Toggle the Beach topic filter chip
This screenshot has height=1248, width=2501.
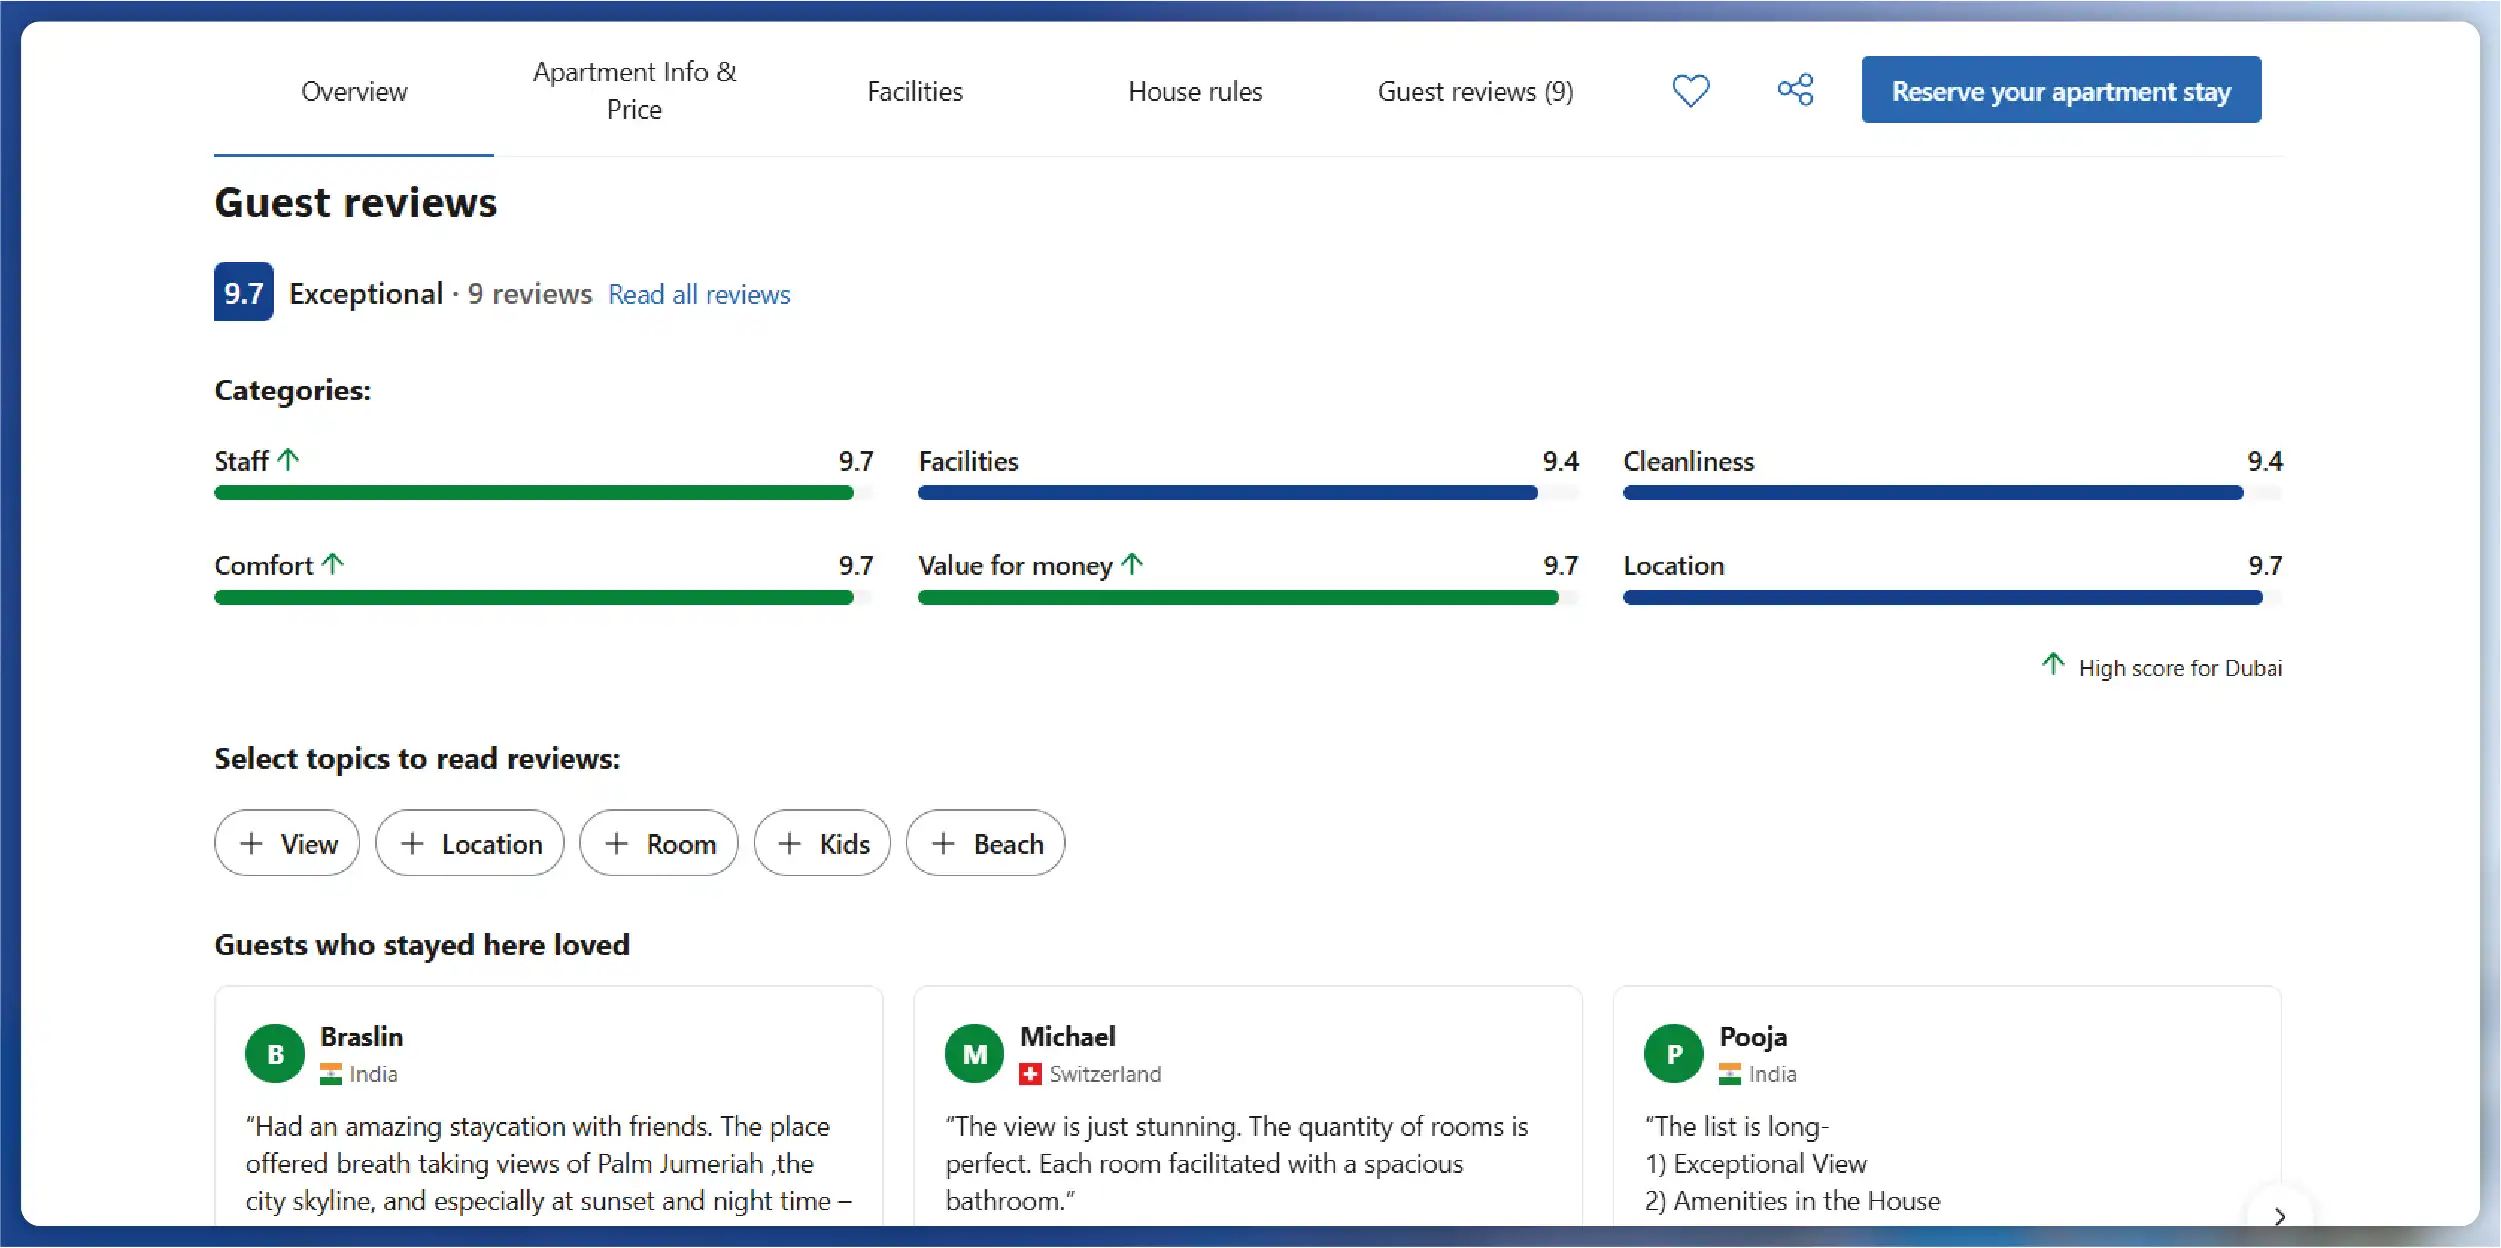(985, 843)
